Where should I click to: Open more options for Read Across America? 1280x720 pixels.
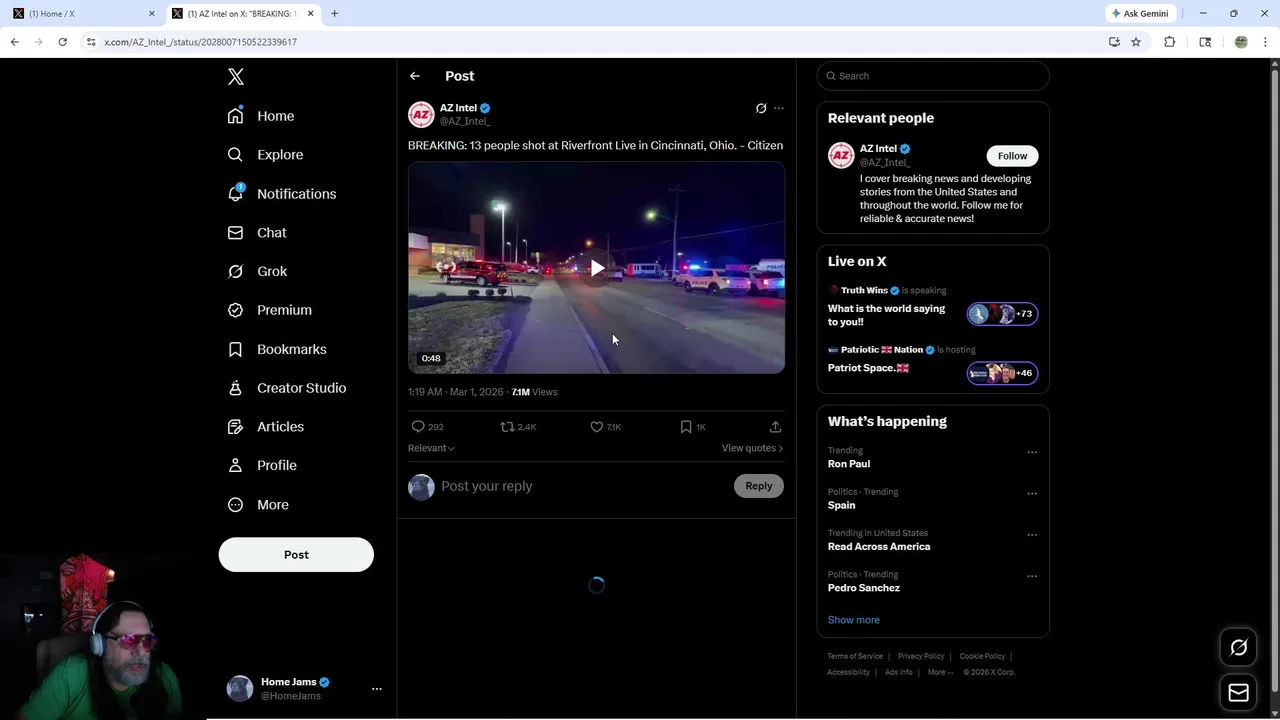pyautogui.click(x=1032, y=535)
